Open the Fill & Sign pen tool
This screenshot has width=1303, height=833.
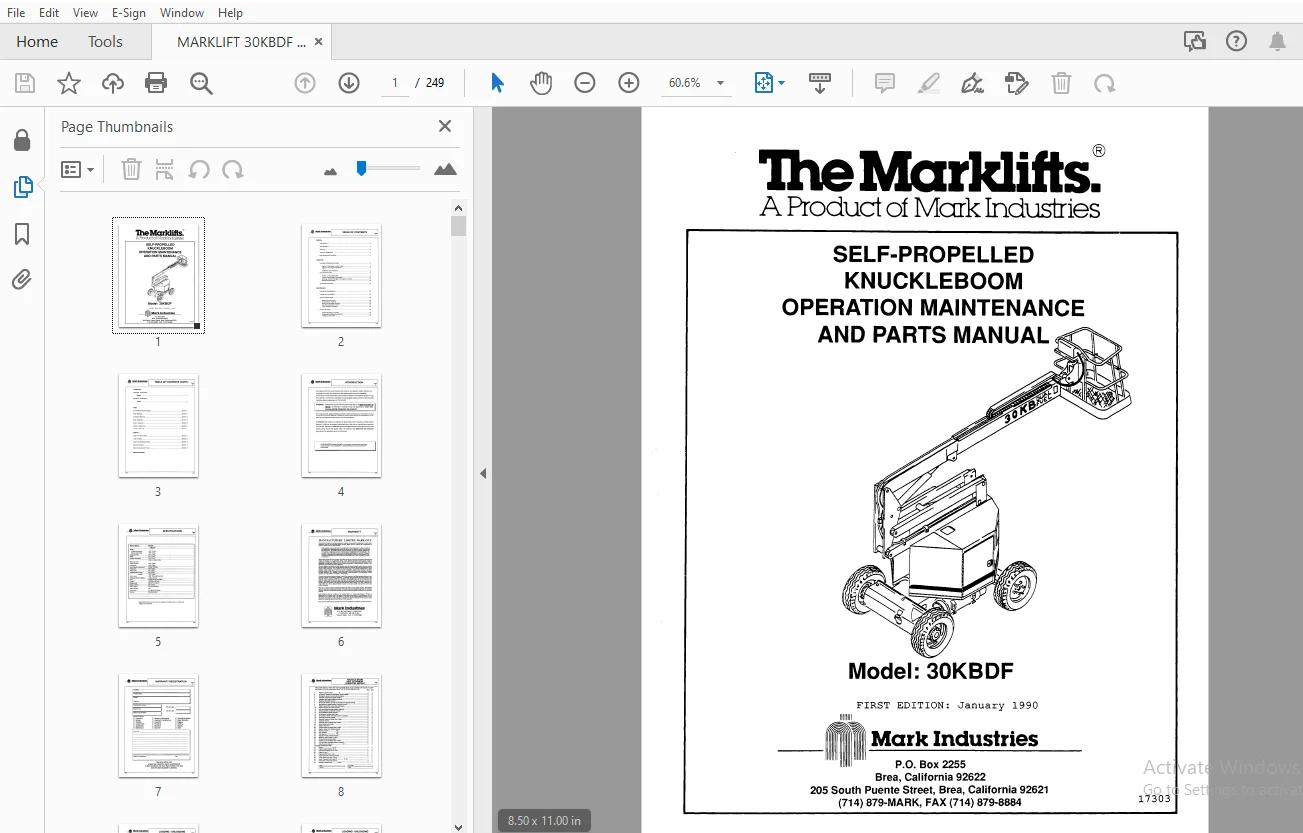click(972, 83)
